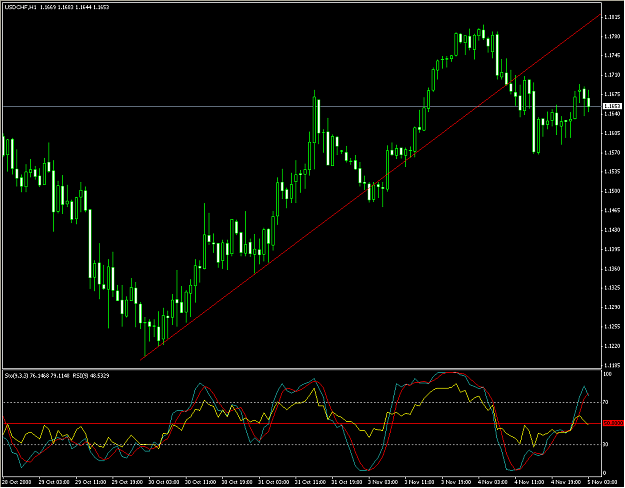The image size is (625, 488).
Task: Click the time axis label 4 Nov 19:00
Action: [566, 482]
